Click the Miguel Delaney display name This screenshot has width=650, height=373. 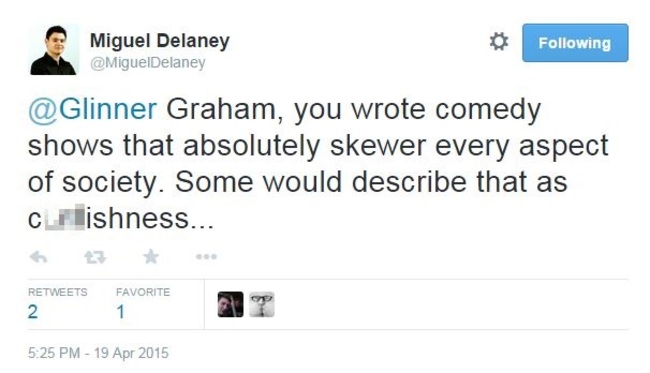160,41
